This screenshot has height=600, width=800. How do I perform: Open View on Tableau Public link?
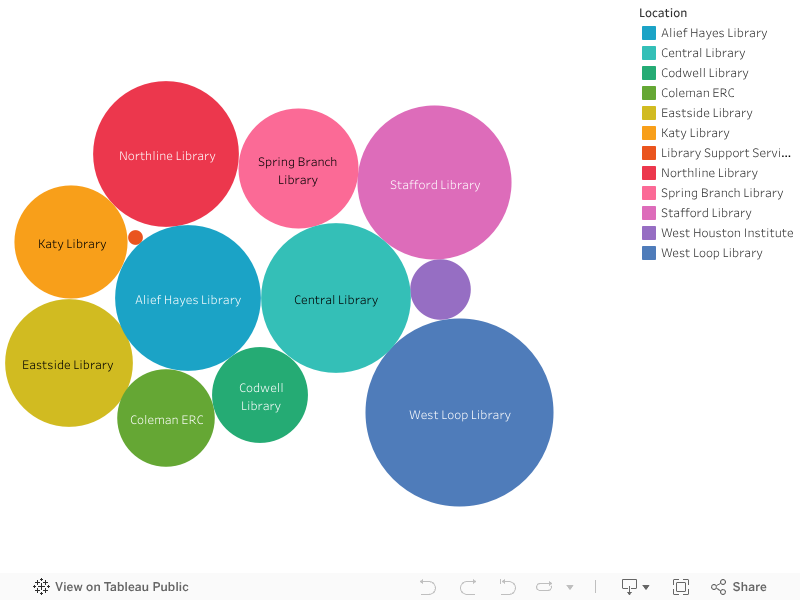click(111, 587)
